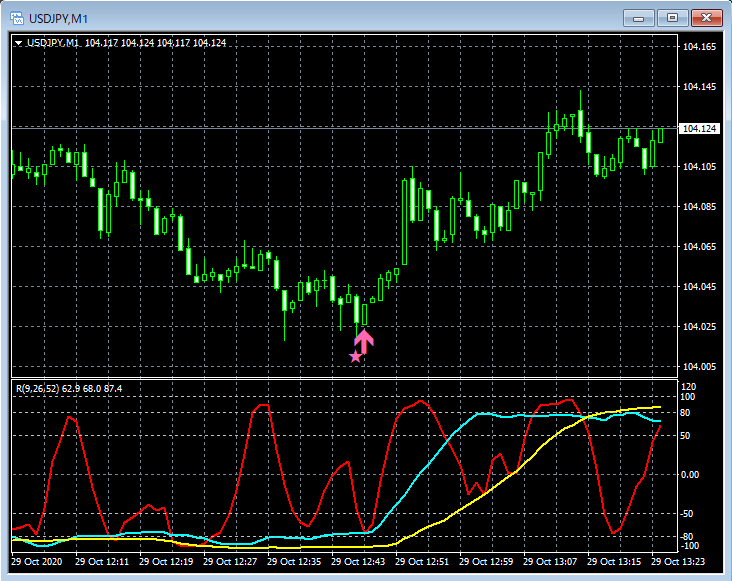
Task: Click the 104.124 current price label
Action: pos(699,128)
